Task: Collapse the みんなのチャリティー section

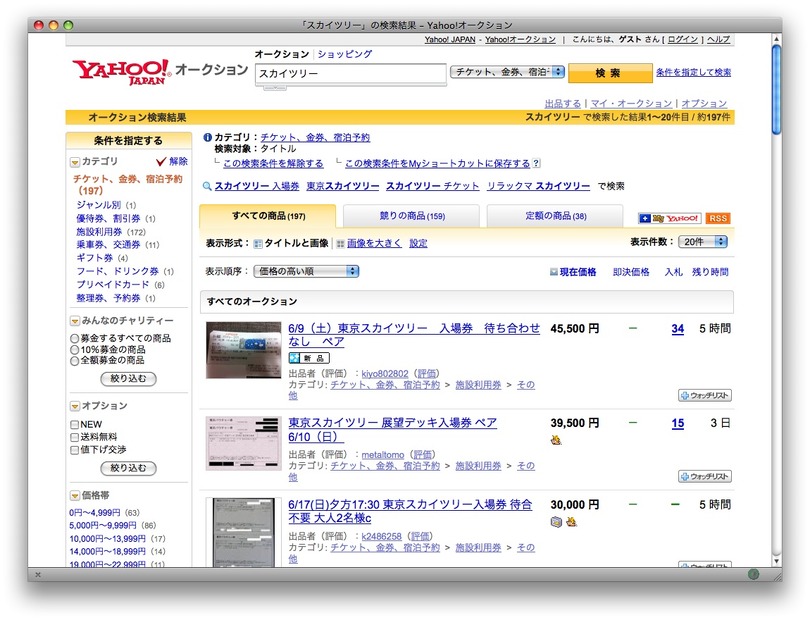Action: 75,321
